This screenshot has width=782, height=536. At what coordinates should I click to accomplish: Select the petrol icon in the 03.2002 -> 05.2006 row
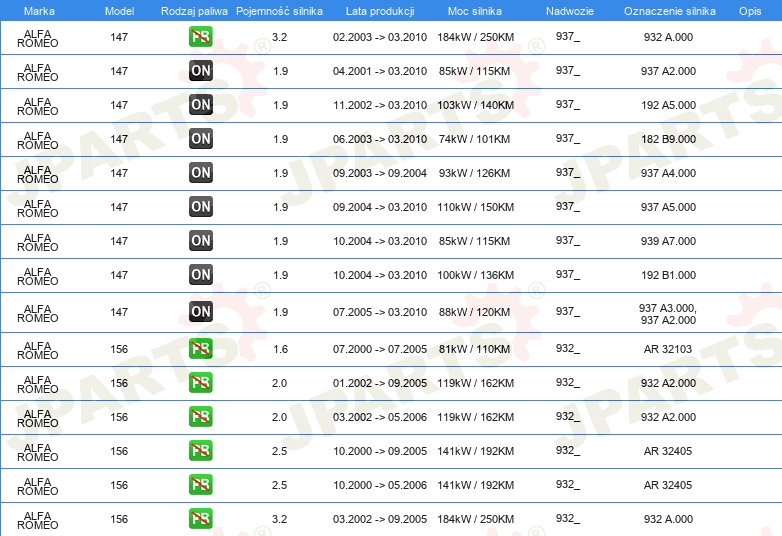pyautogui.click(x=200, y=416)
